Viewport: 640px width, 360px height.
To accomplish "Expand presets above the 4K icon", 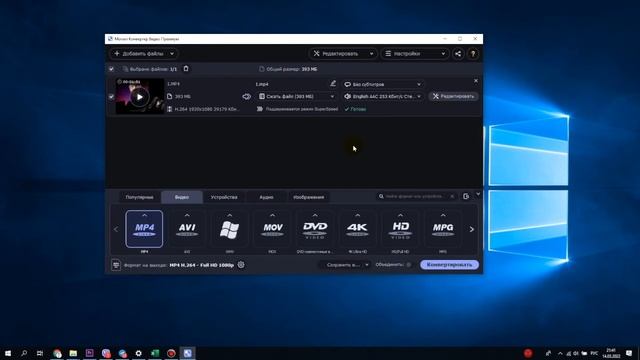I will pos(358,215).
